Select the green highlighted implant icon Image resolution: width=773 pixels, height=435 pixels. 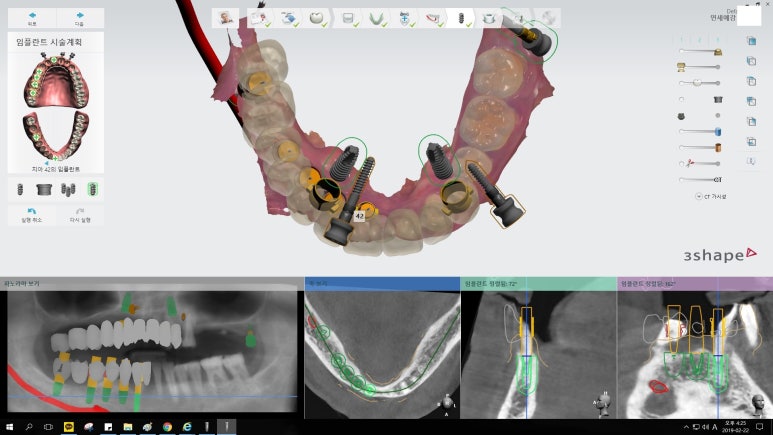click(x=92, y=188)
